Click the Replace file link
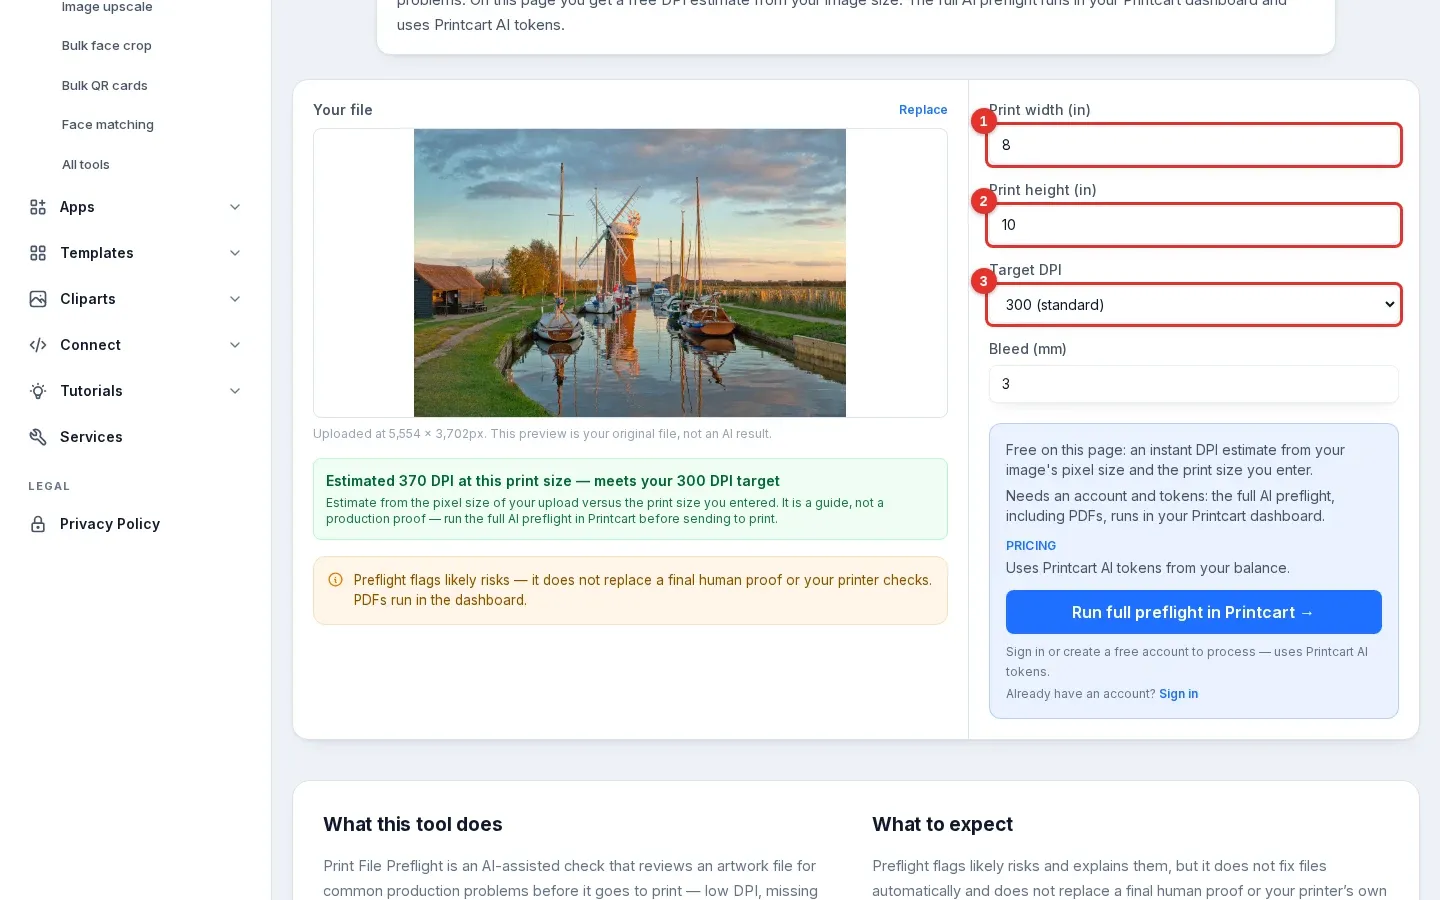The height and width of the screenshot is (900, 1440). click(923, 110)
